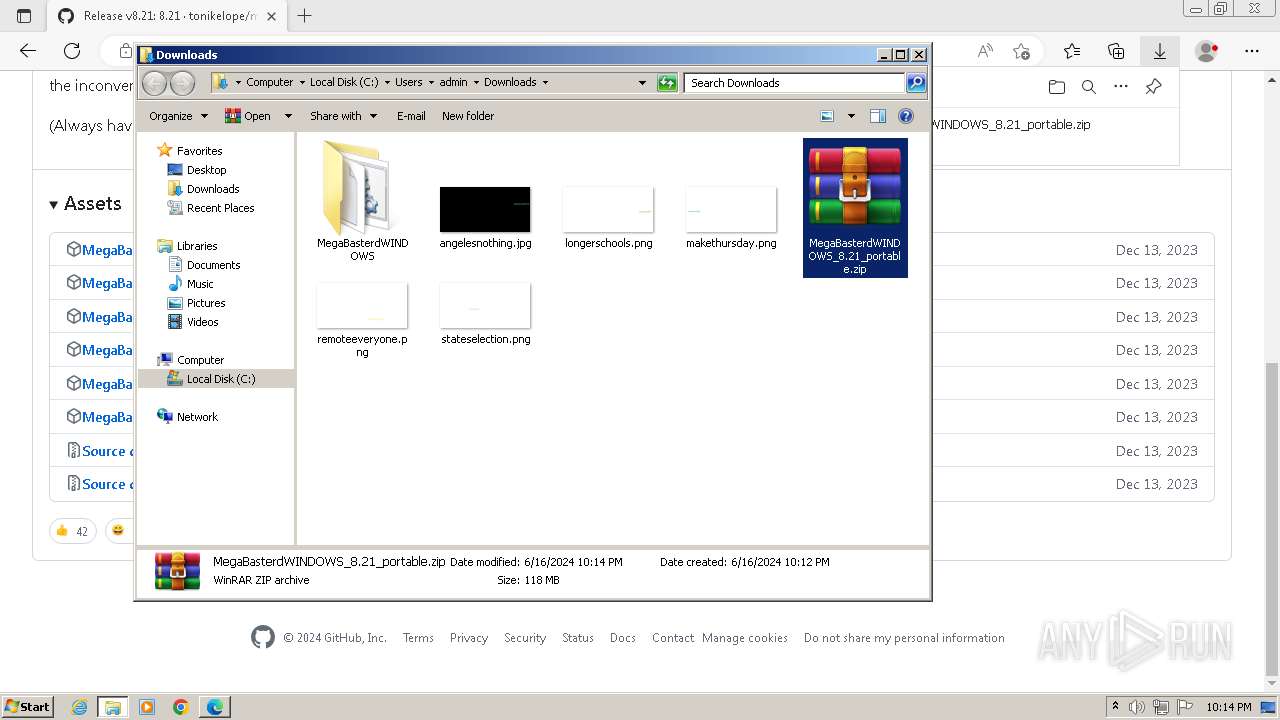The image size is (1280, 720).
Task: Click the search magnifier in Downloads window
Action: (x=915, y=83)
